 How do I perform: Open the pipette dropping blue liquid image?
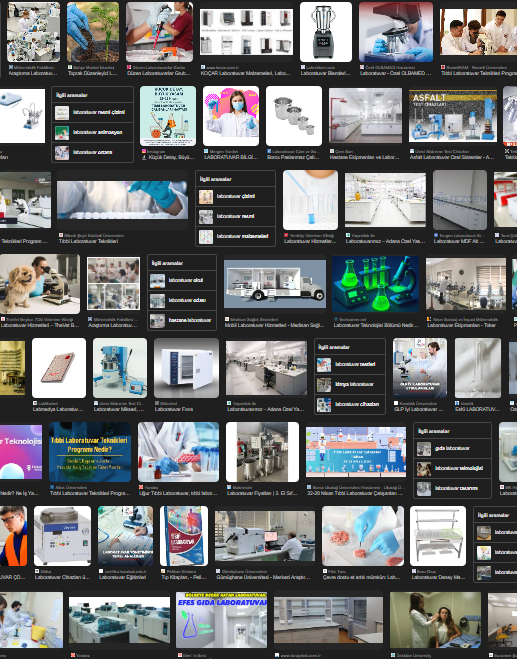coord(310,200)
